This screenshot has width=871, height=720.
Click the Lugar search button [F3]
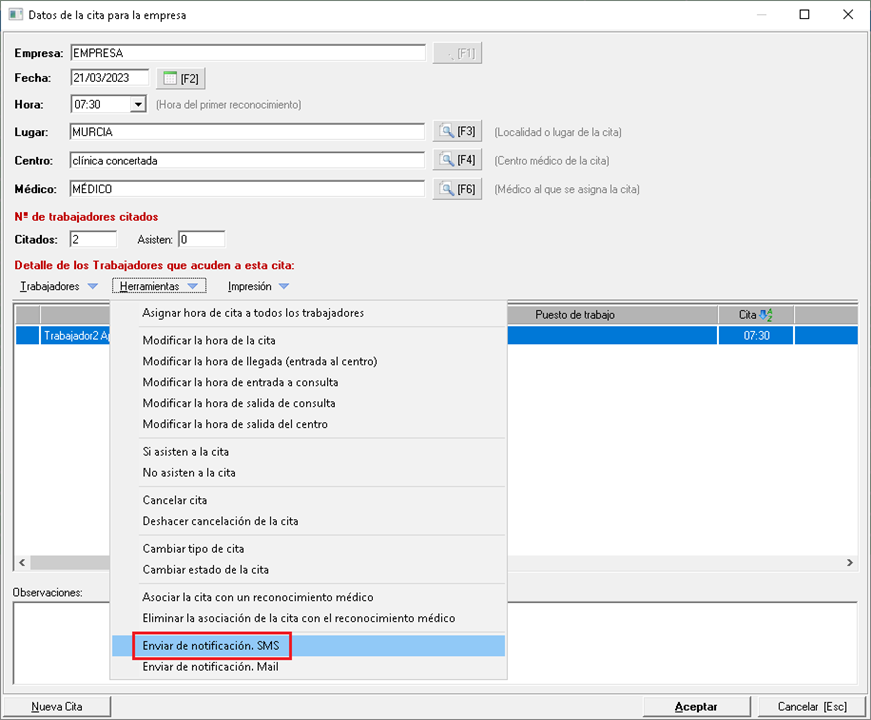[457, 132]
